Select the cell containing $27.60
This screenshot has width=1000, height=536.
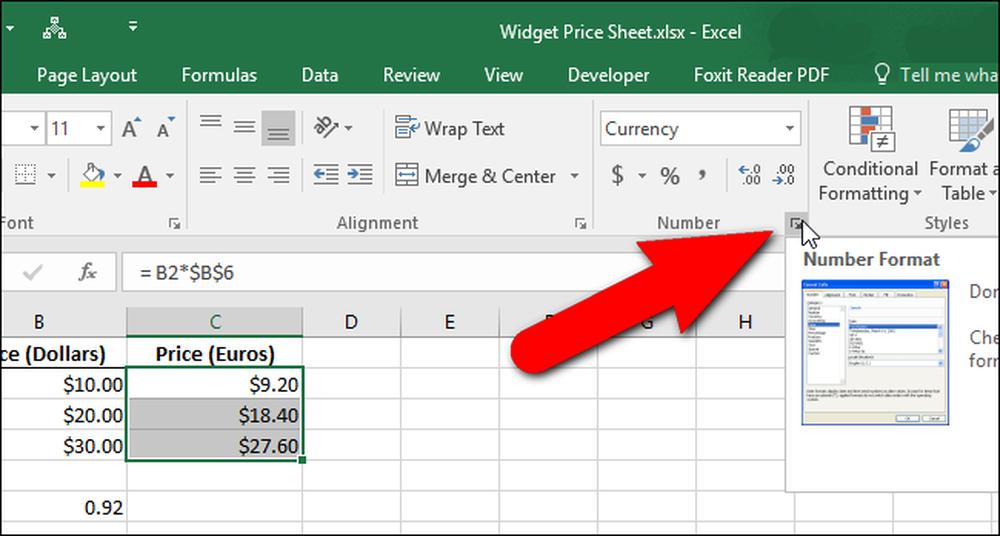[214, 445]
